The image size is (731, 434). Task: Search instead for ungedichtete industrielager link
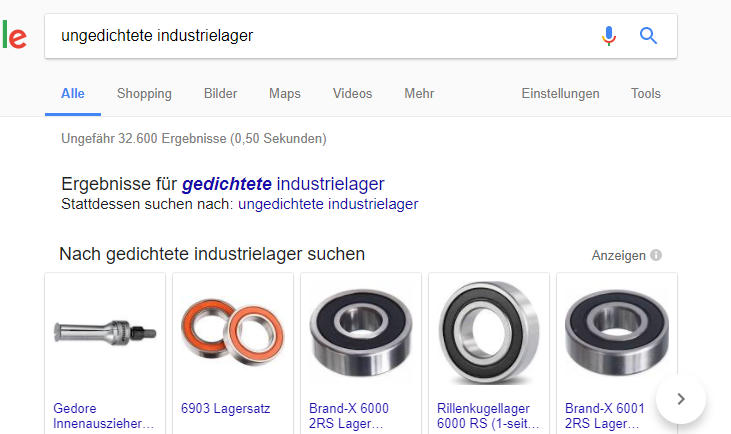pyautogui.click(x=328, y=204)
